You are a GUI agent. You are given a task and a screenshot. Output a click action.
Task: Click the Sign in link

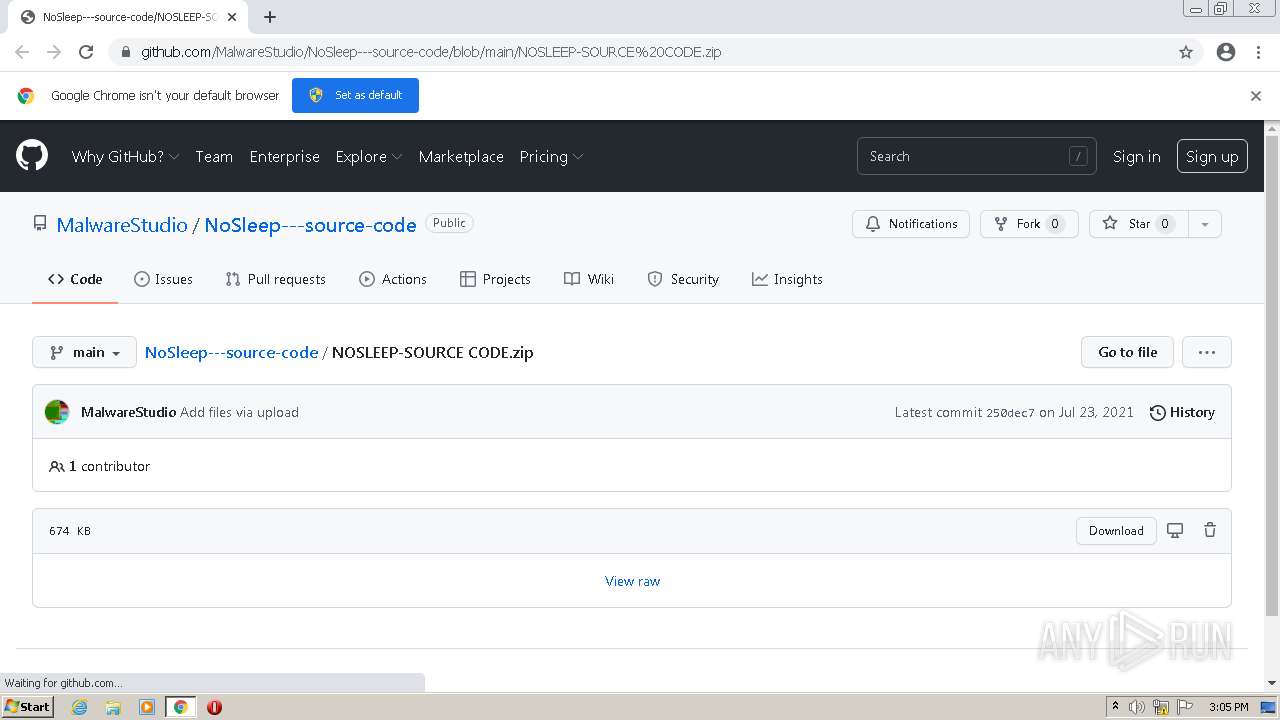point(1137,156)
